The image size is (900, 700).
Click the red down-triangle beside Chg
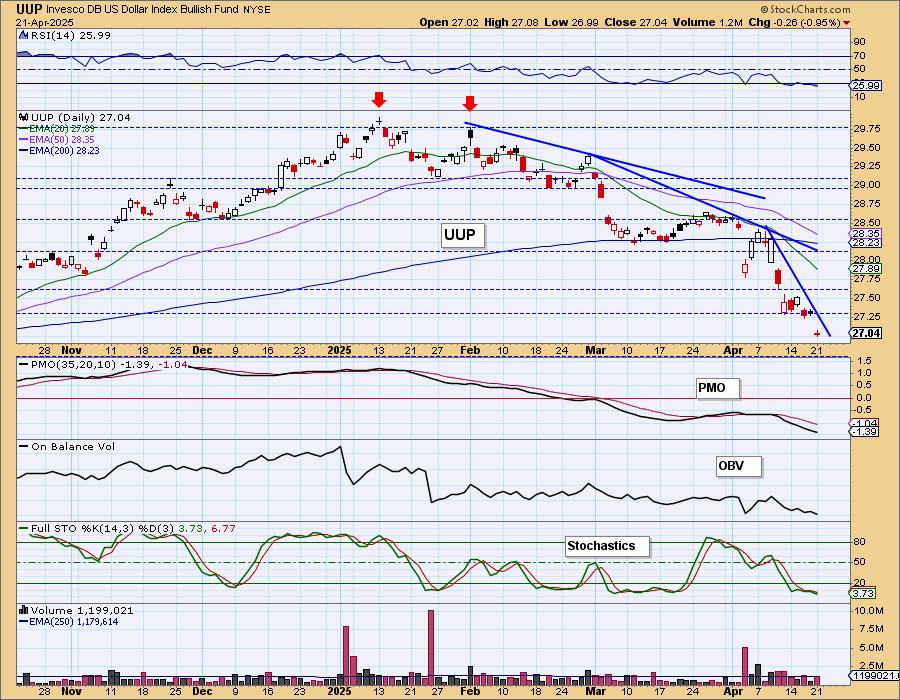click(x=847, y=23)
